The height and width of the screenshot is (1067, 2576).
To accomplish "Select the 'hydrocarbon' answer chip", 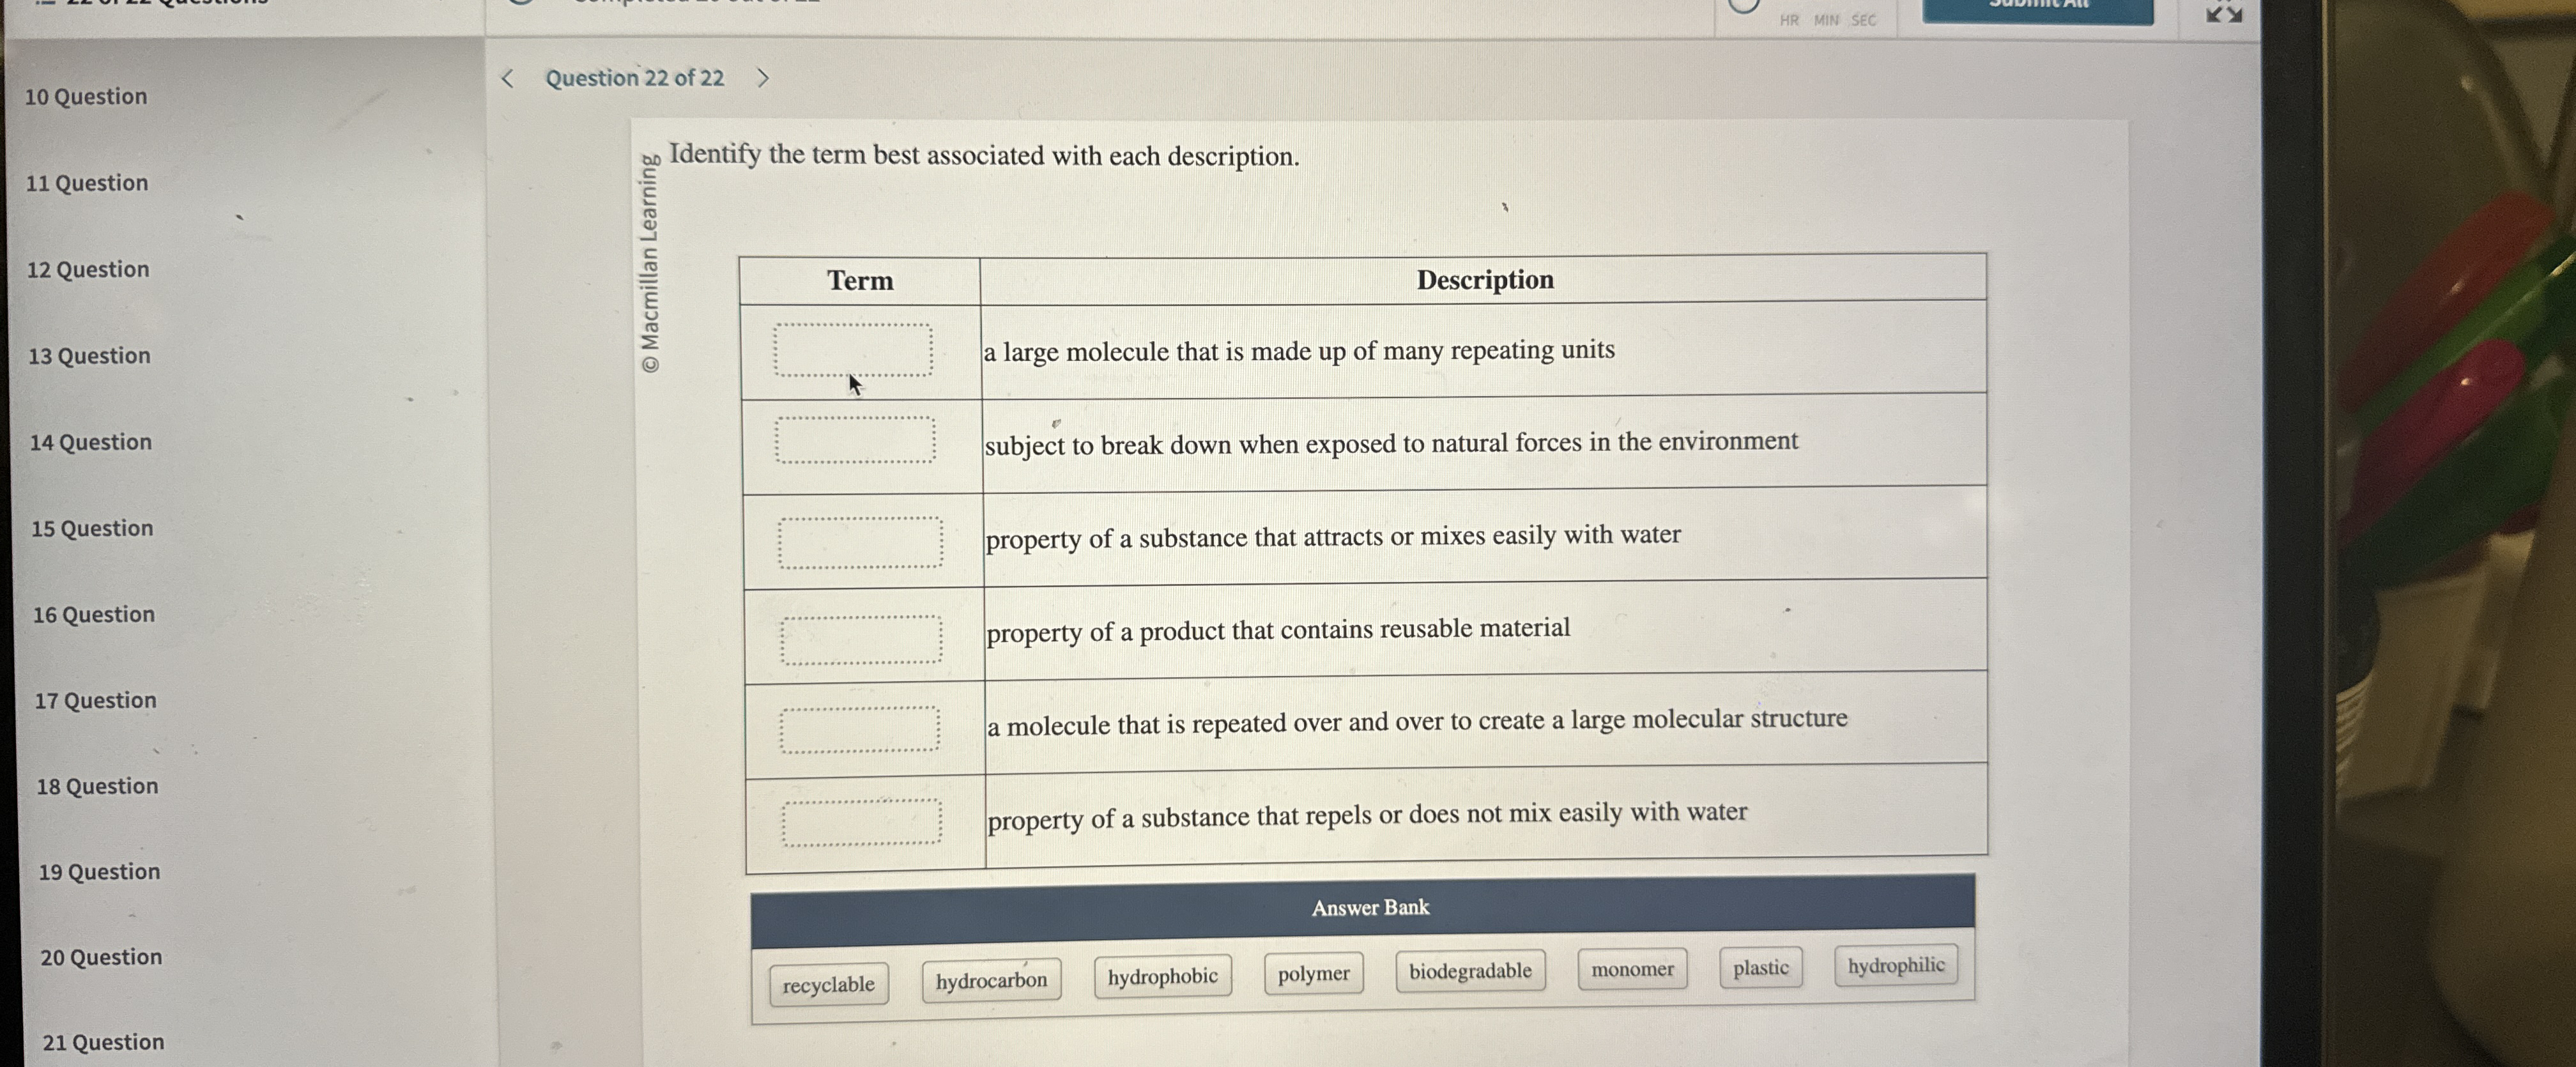I will pyautogui.click(x=991, y=980).
